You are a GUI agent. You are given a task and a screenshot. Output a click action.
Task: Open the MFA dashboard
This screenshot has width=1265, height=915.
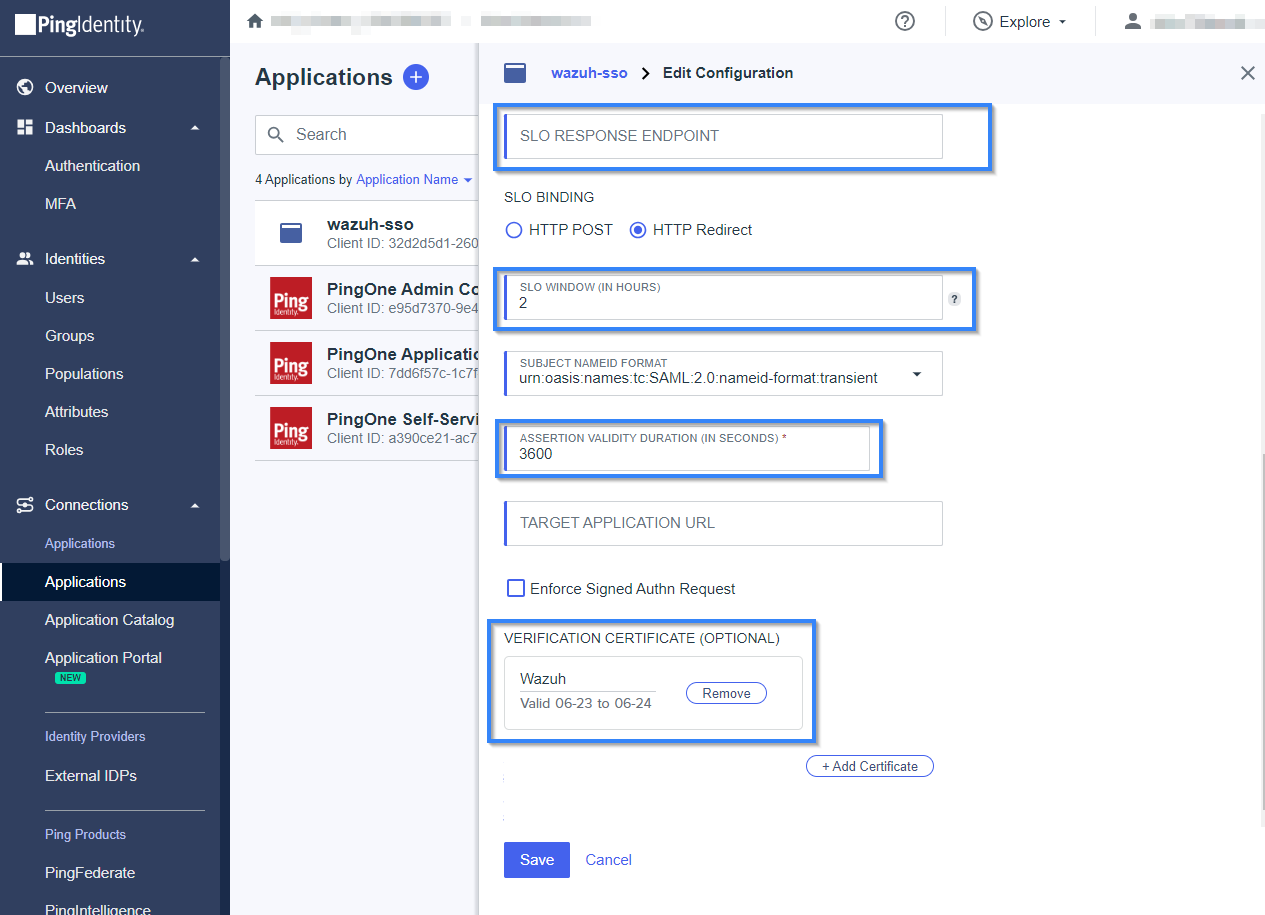click(60, 204)
